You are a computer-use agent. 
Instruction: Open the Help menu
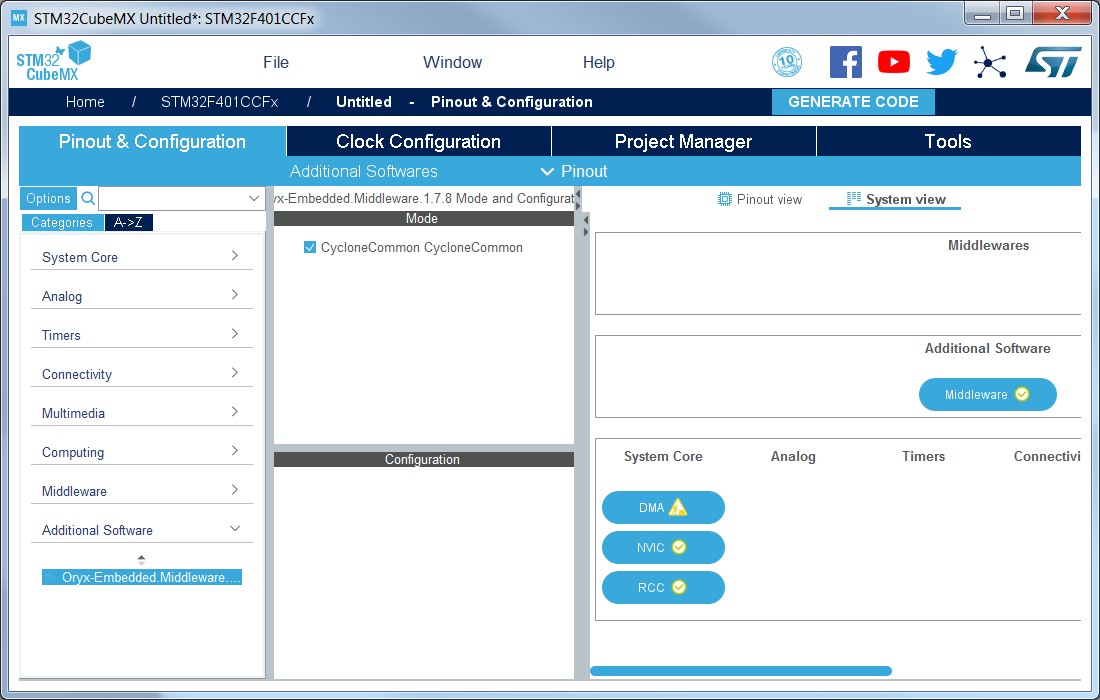click(598, 62)
